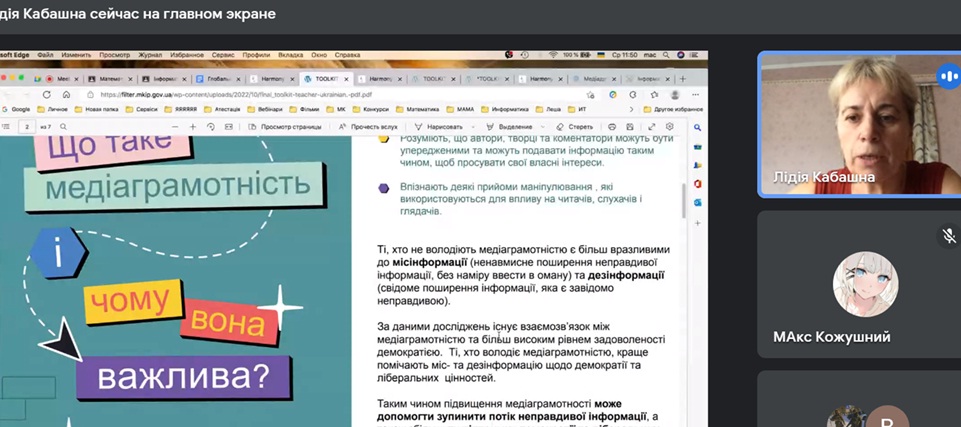Select МАкс Кожушний participant tile
Screen dimensions: 961x427
(861, 284)
